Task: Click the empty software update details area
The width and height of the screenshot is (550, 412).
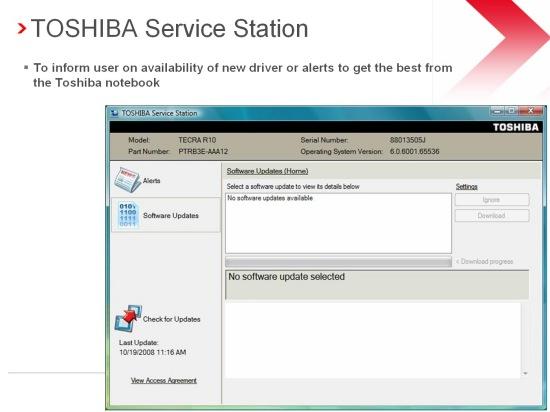Action: (373, 340)
